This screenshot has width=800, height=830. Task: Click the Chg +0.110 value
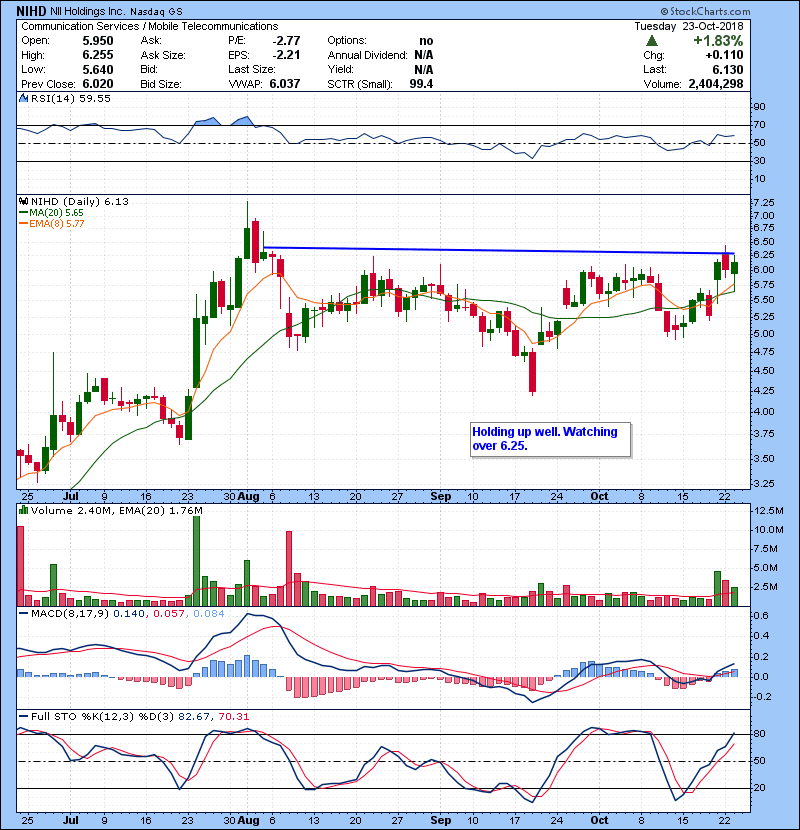[x=724, y=55]
